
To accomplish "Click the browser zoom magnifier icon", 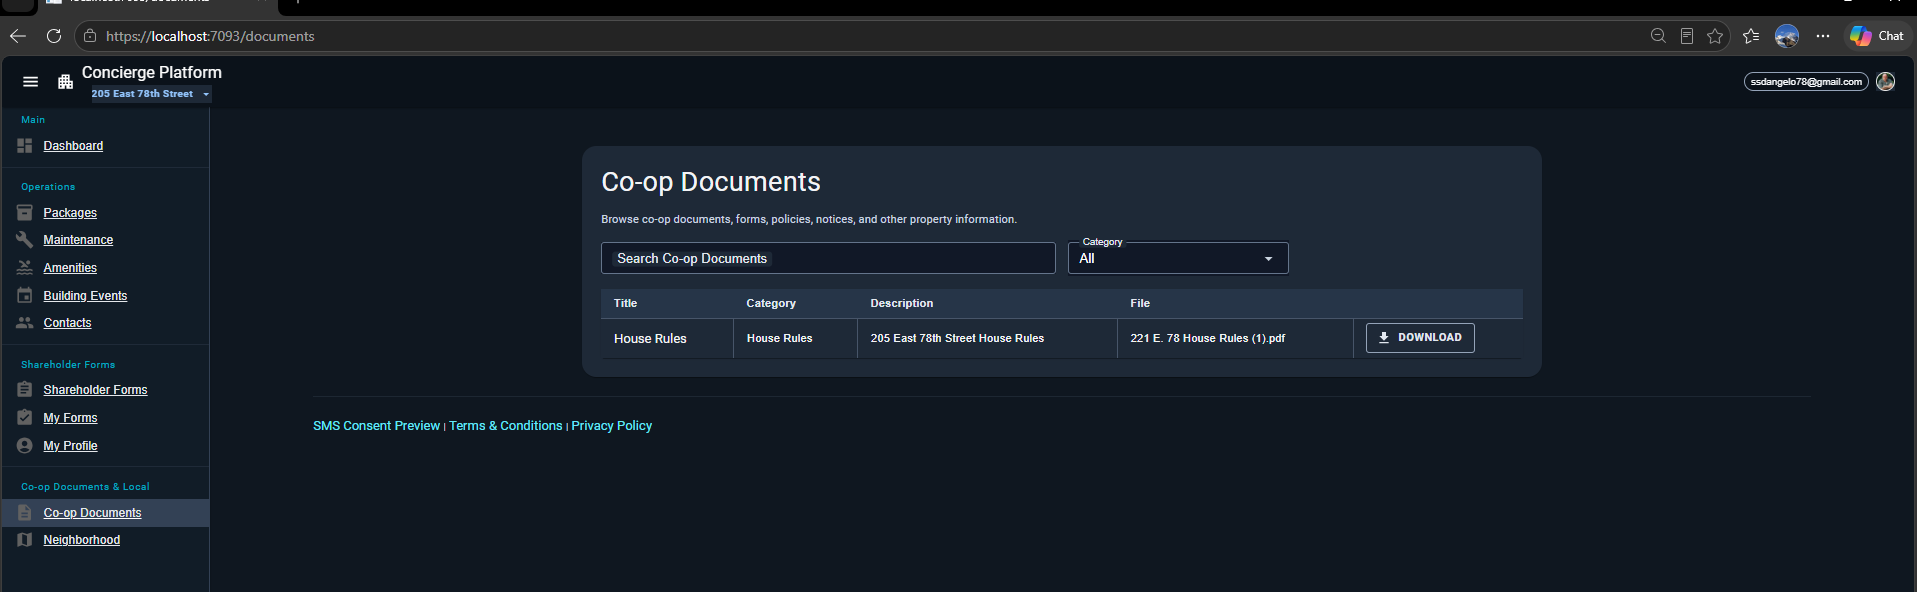I will (1658, 36).
